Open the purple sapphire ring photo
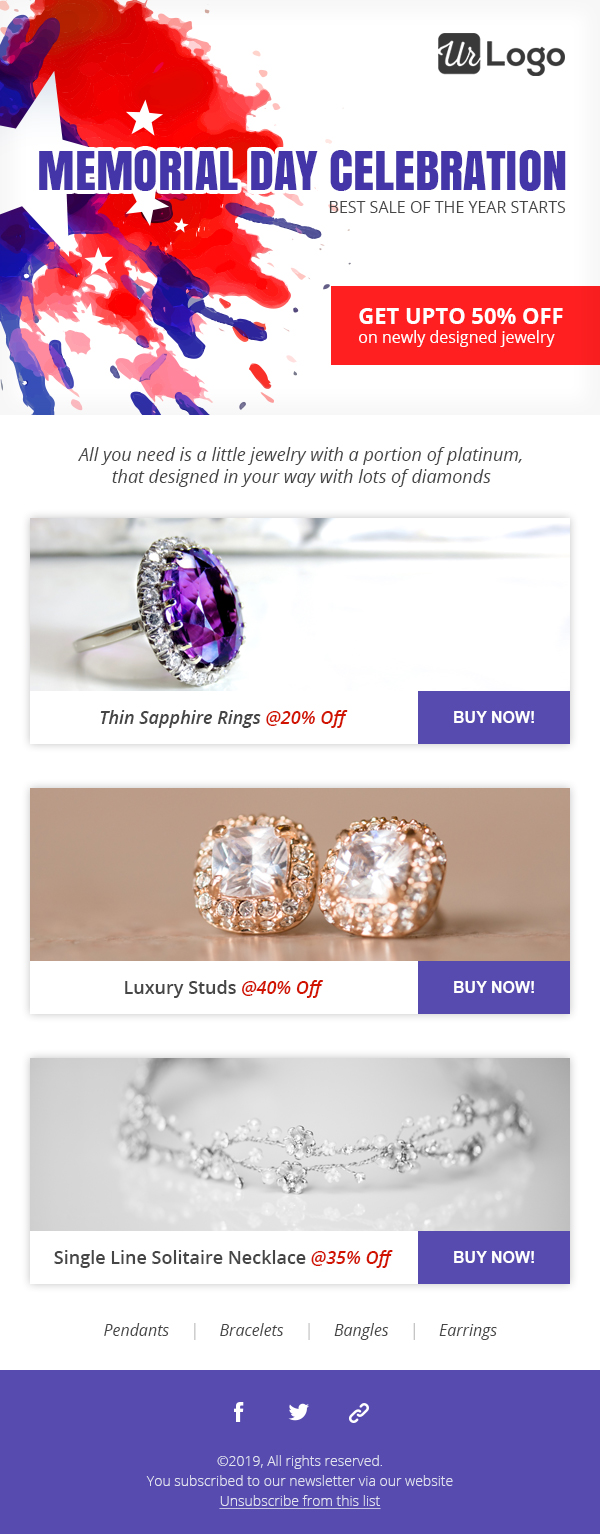 300,604
